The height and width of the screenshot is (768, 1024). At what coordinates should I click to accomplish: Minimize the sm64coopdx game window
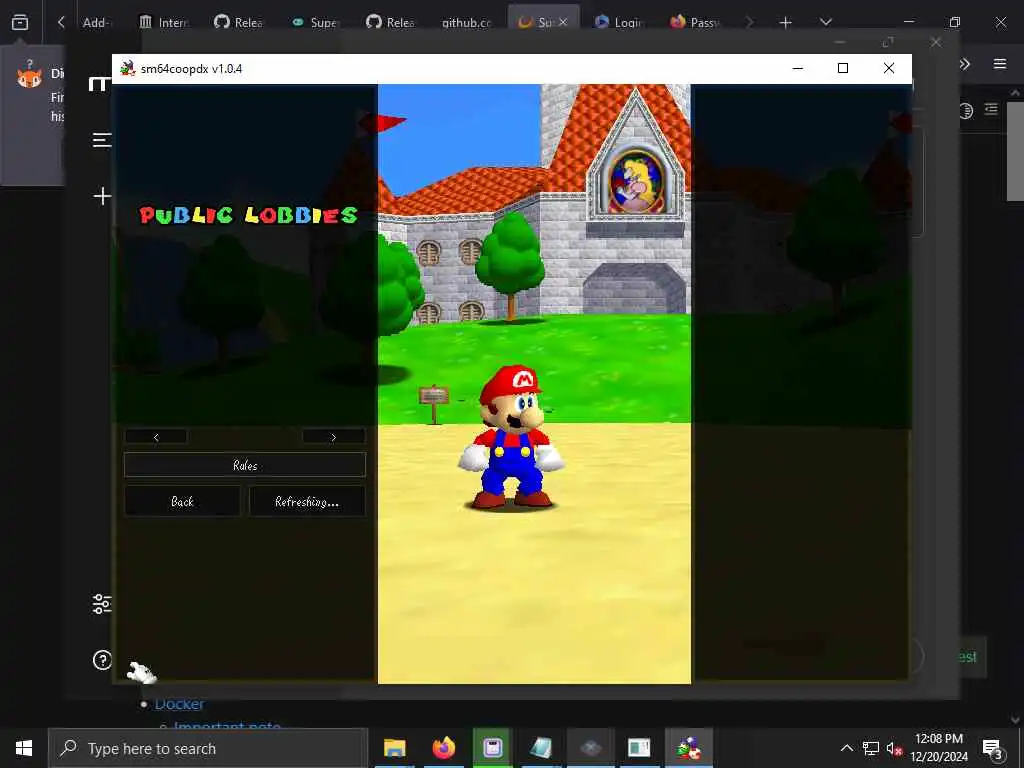tap(797, 68)
